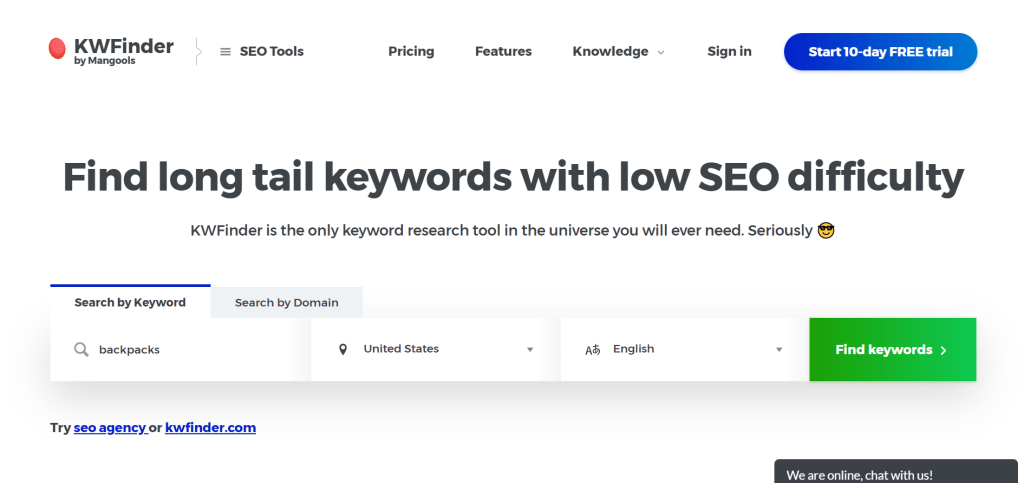Switch to the Search by Domain tab
This screenshot has height=483, width=1024.
click(287, 302)
